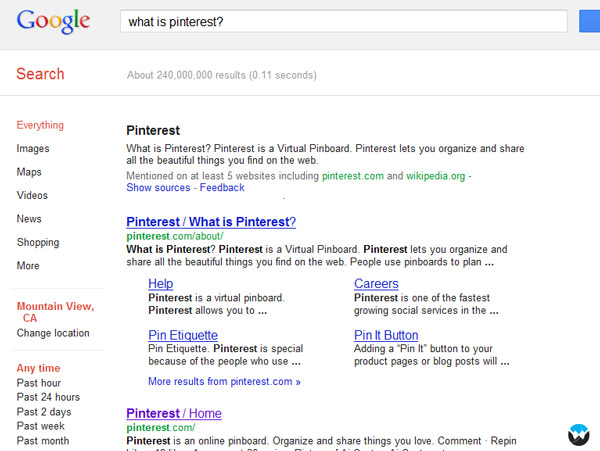Click Change location link
The image size is (600, 451).
53,333
